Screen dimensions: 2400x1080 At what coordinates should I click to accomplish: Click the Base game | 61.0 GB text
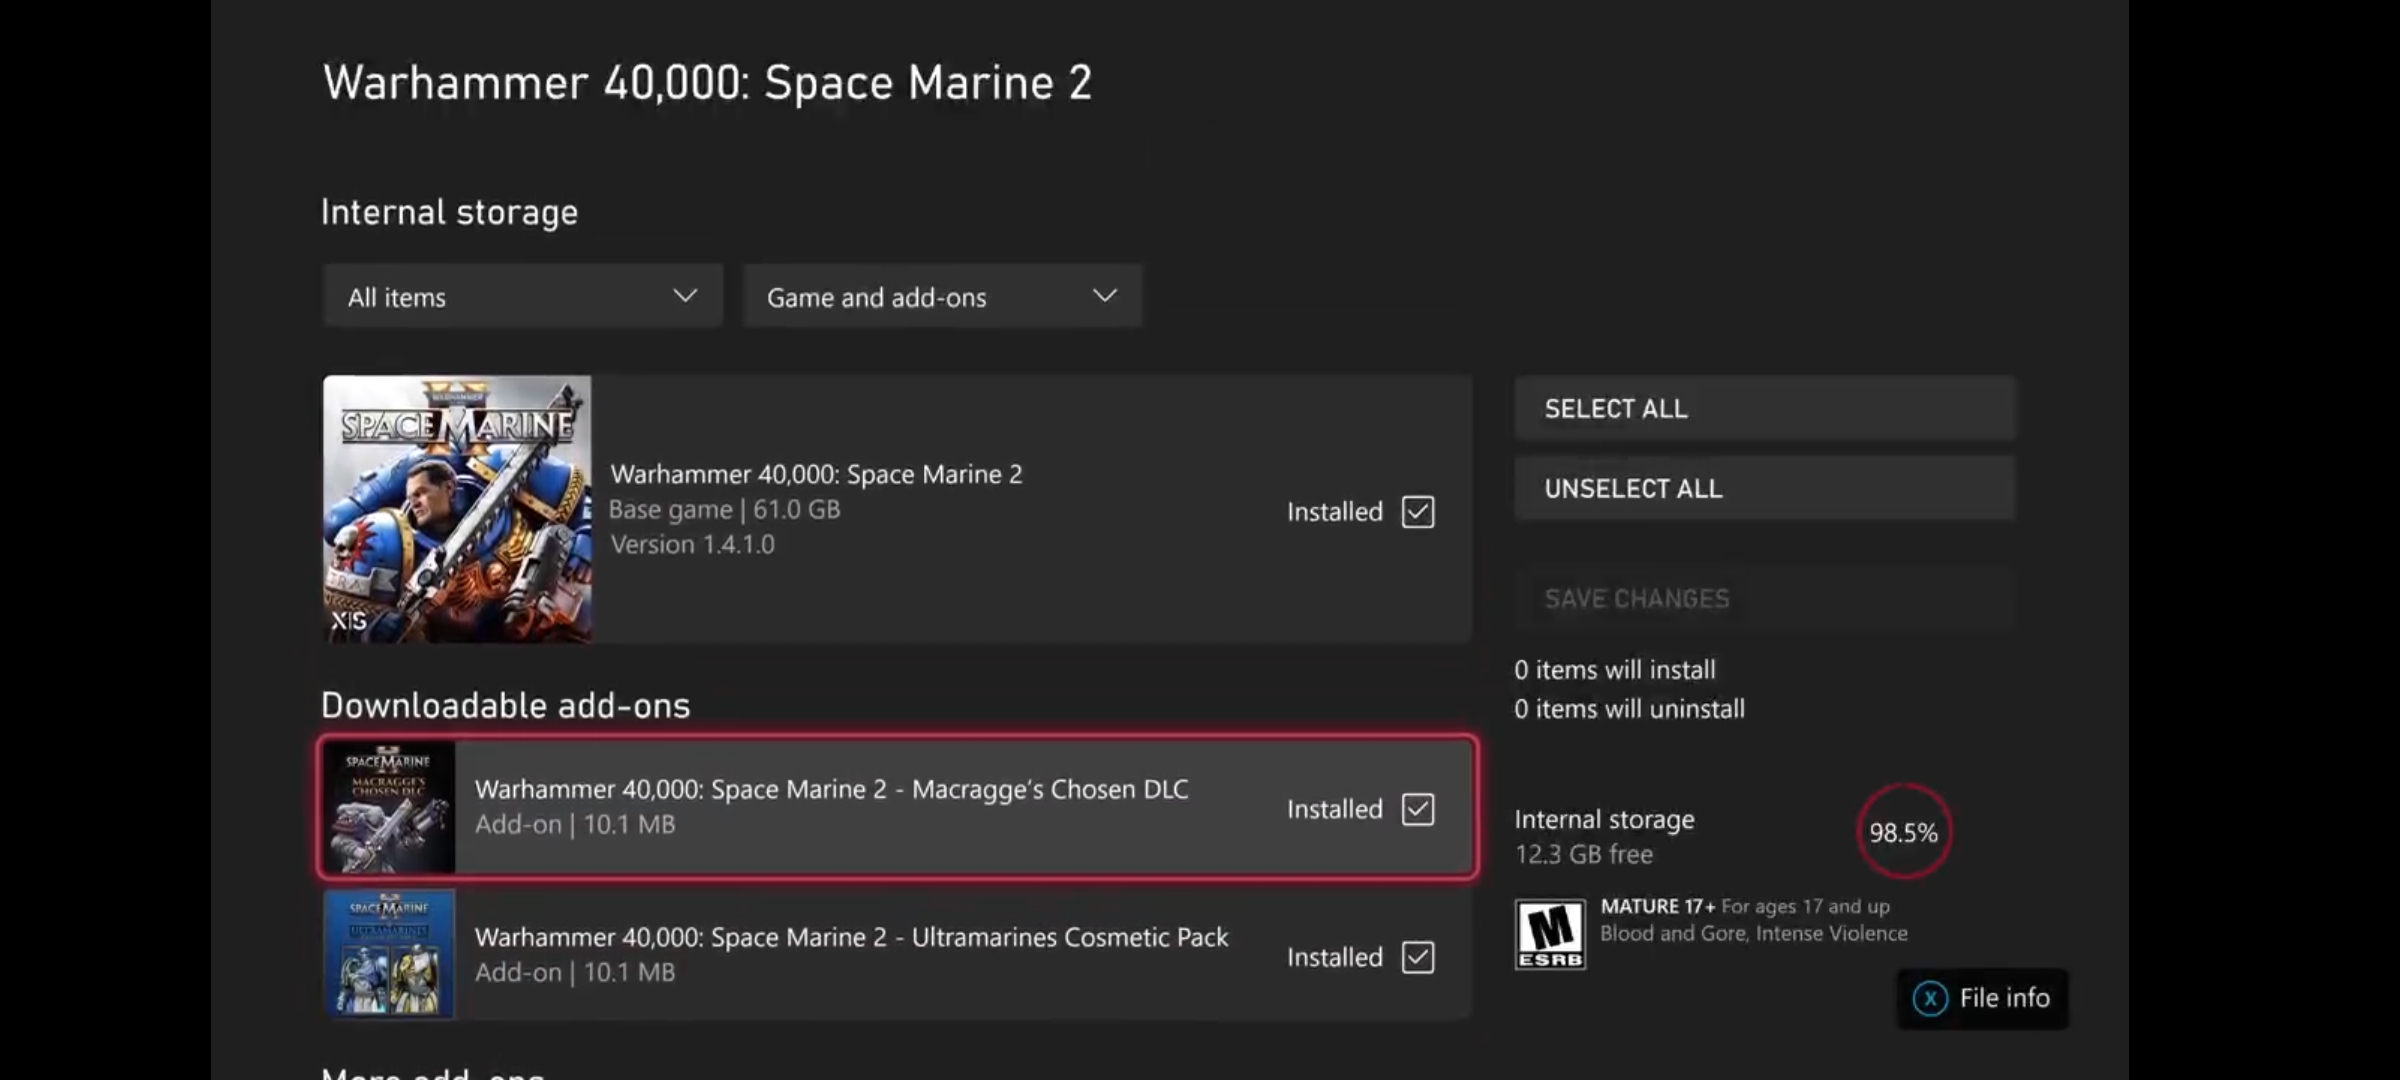click(725, 509)
